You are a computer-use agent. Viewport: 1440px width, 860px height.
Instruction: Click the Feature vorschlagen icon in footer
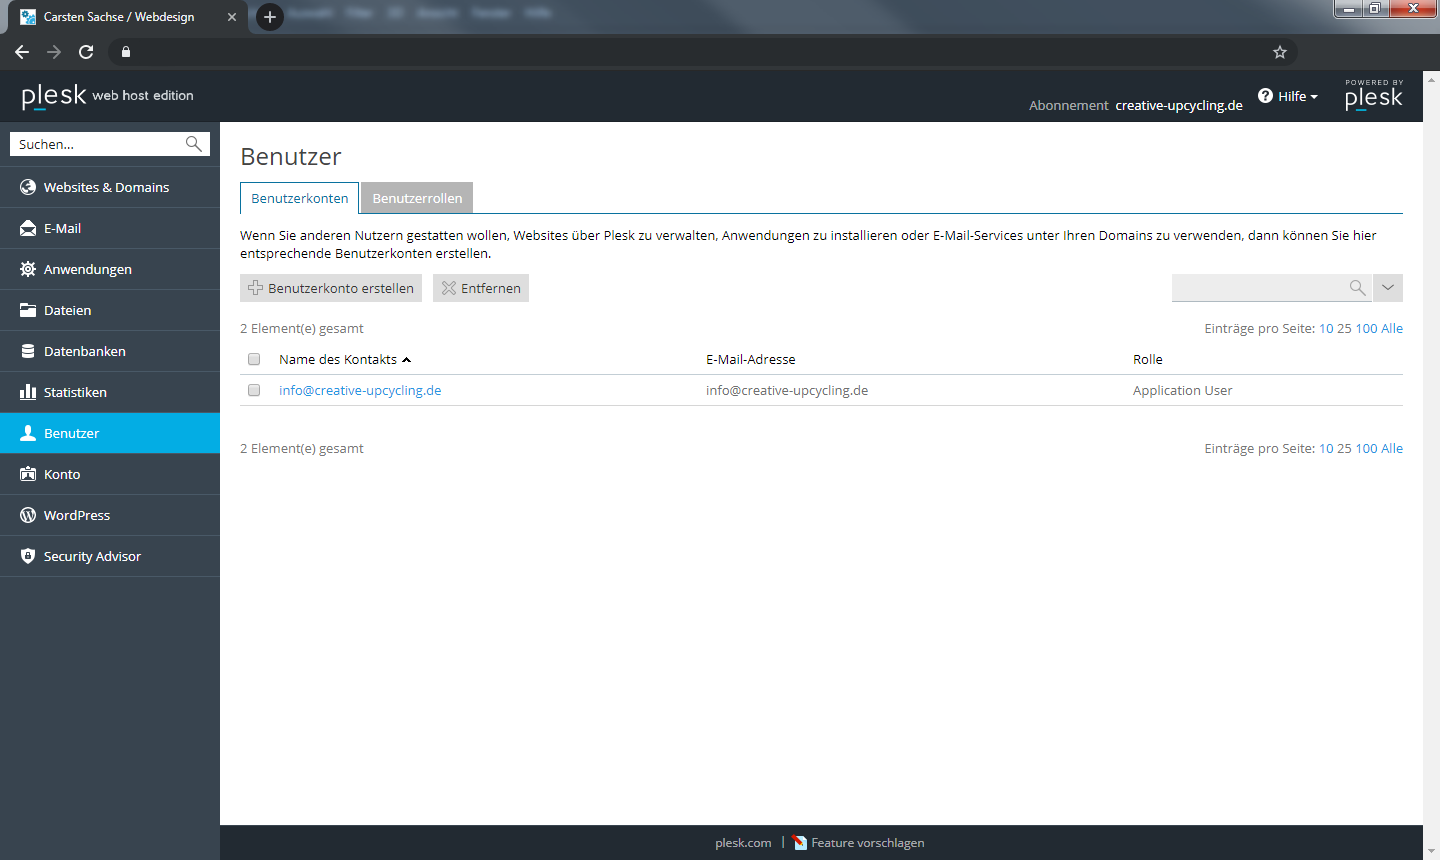click(800, 843)
